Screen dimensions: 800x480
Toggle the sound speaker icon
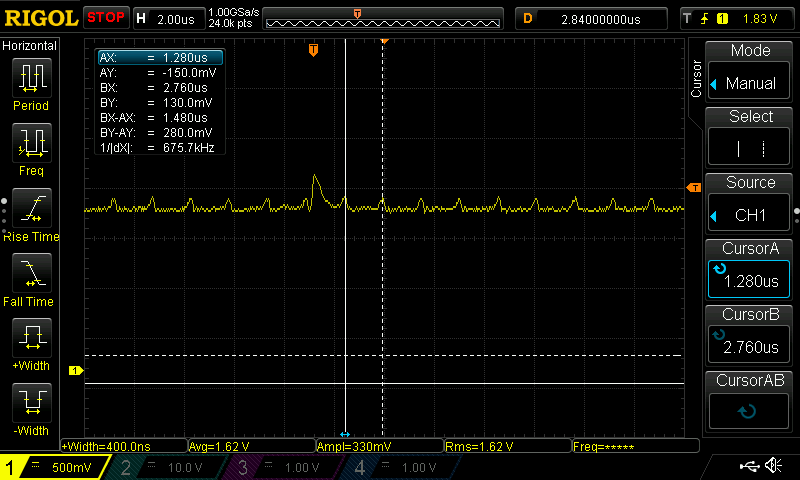(x=773, y=466)
